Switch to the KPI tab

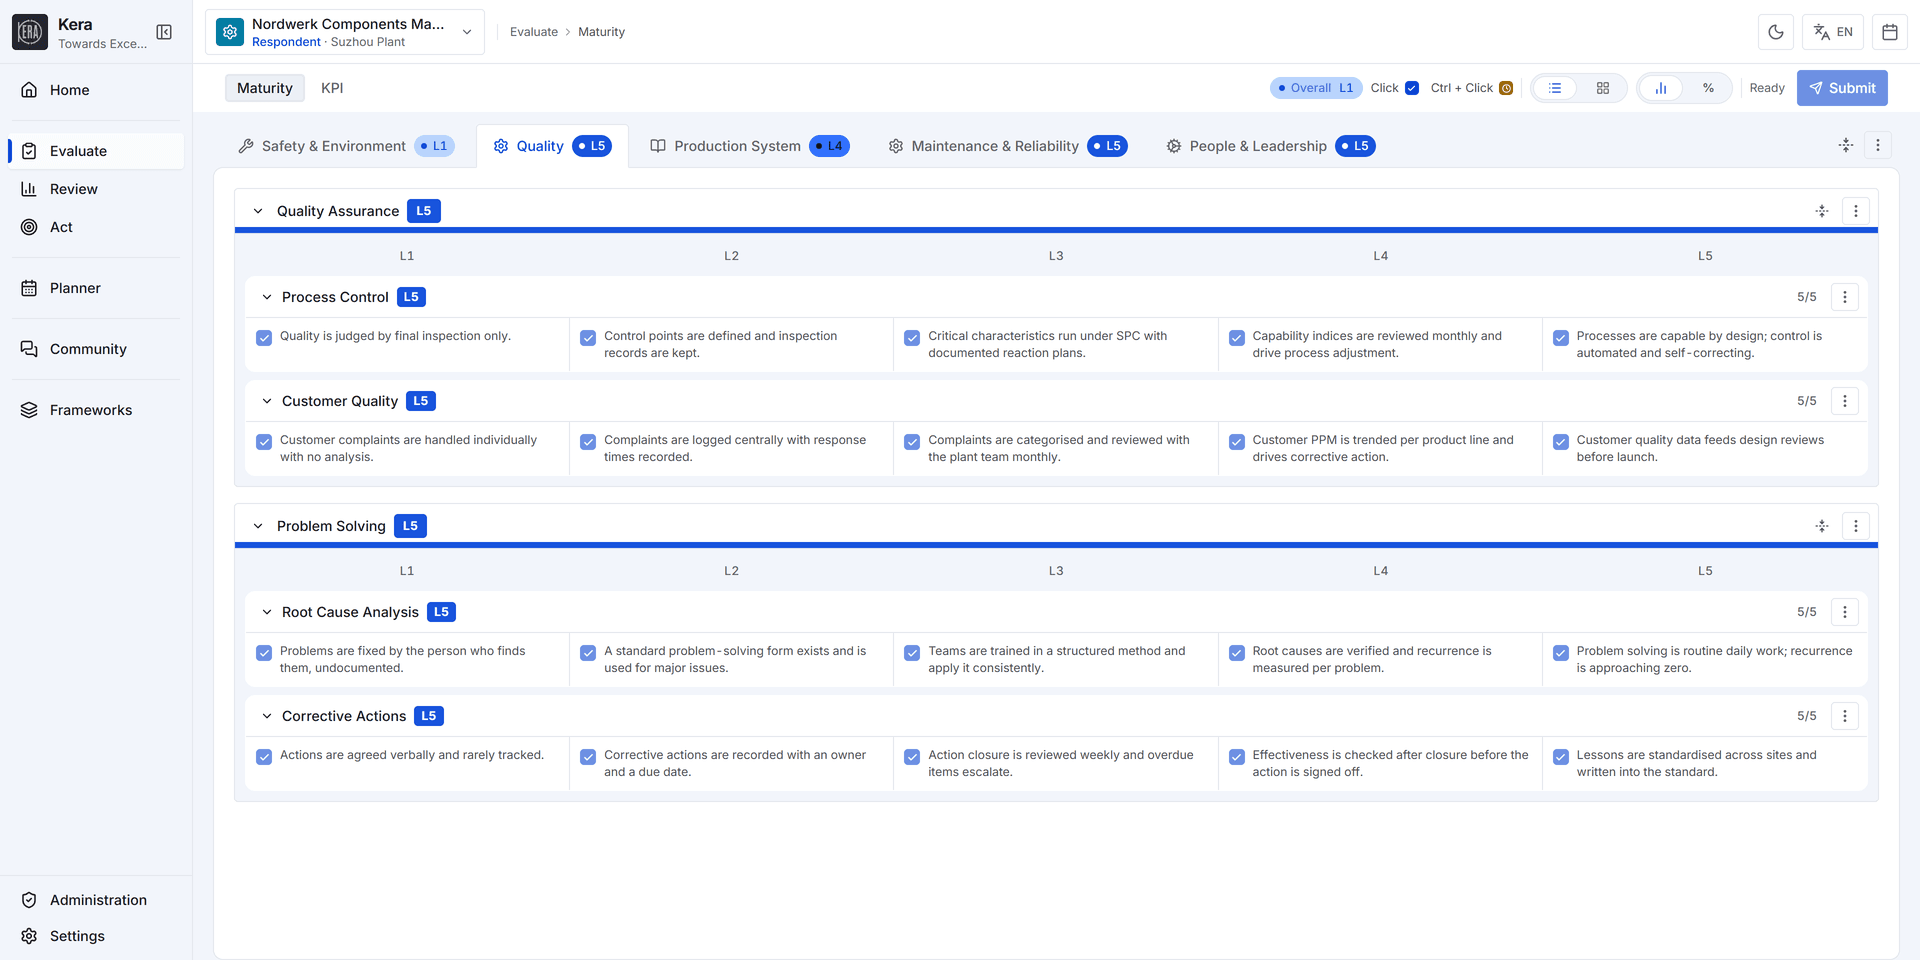(332, 88)
